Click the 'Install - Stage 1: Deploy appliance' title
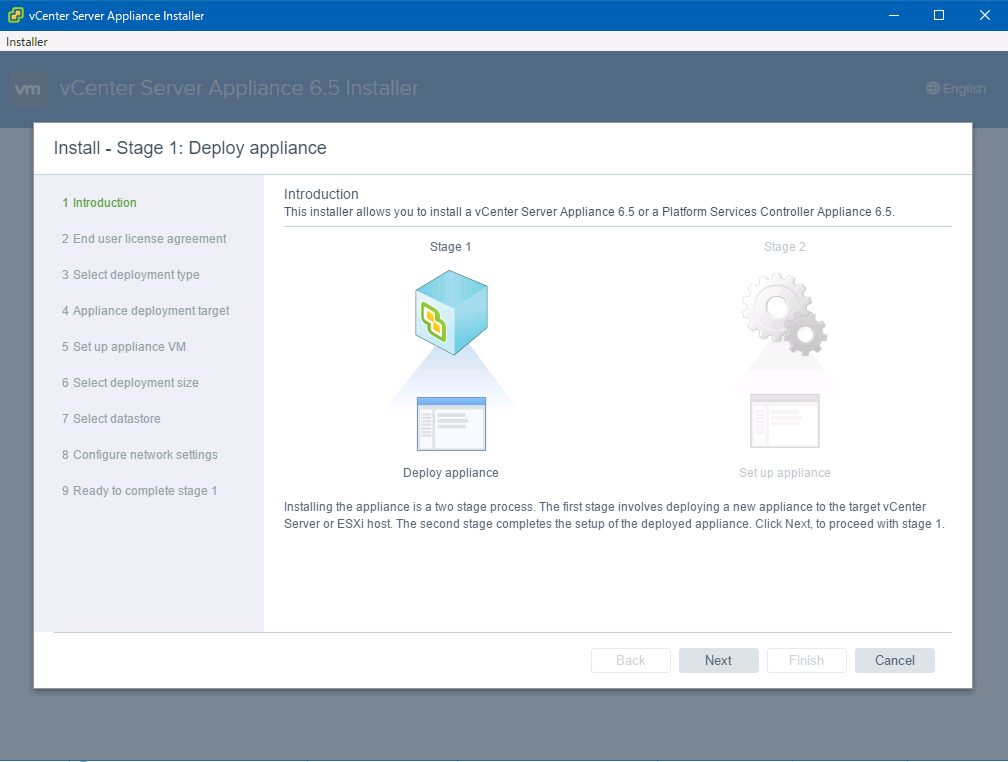Image resolution: width=1008 pixels, height=762 pixels. [190, 148]
